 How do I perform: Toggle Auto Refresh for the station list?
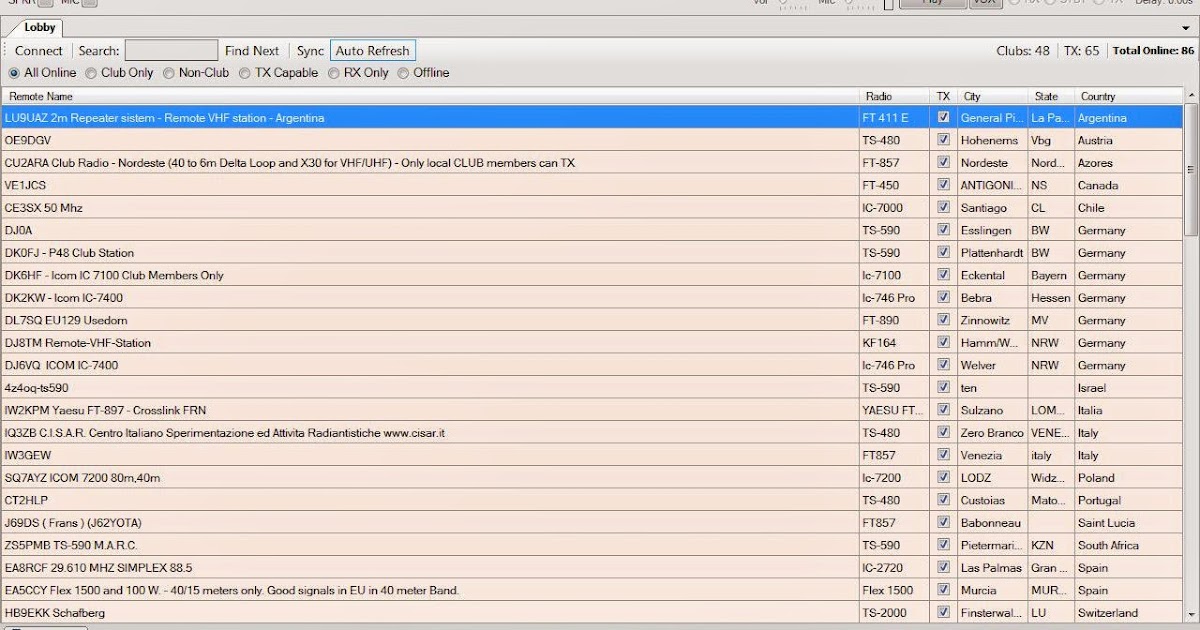(x=372, y=50)
